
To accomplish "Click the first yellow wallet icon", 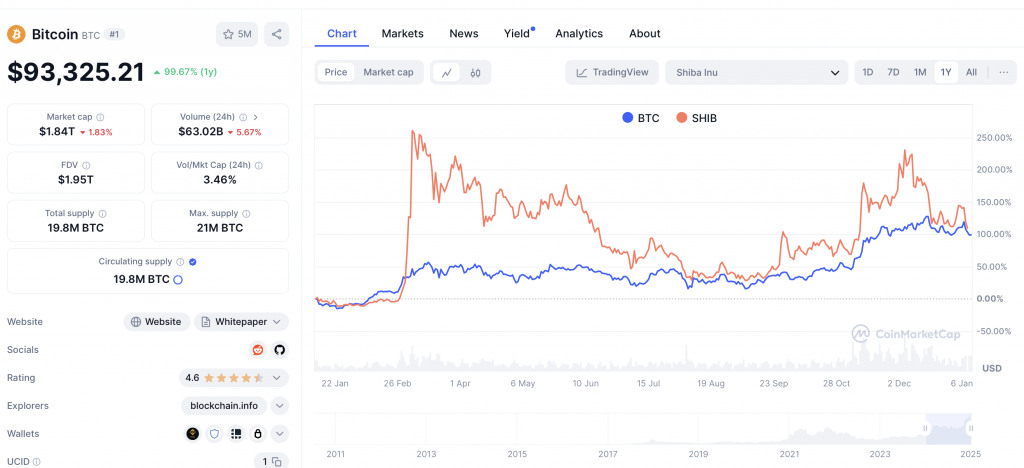I will 193,433.
